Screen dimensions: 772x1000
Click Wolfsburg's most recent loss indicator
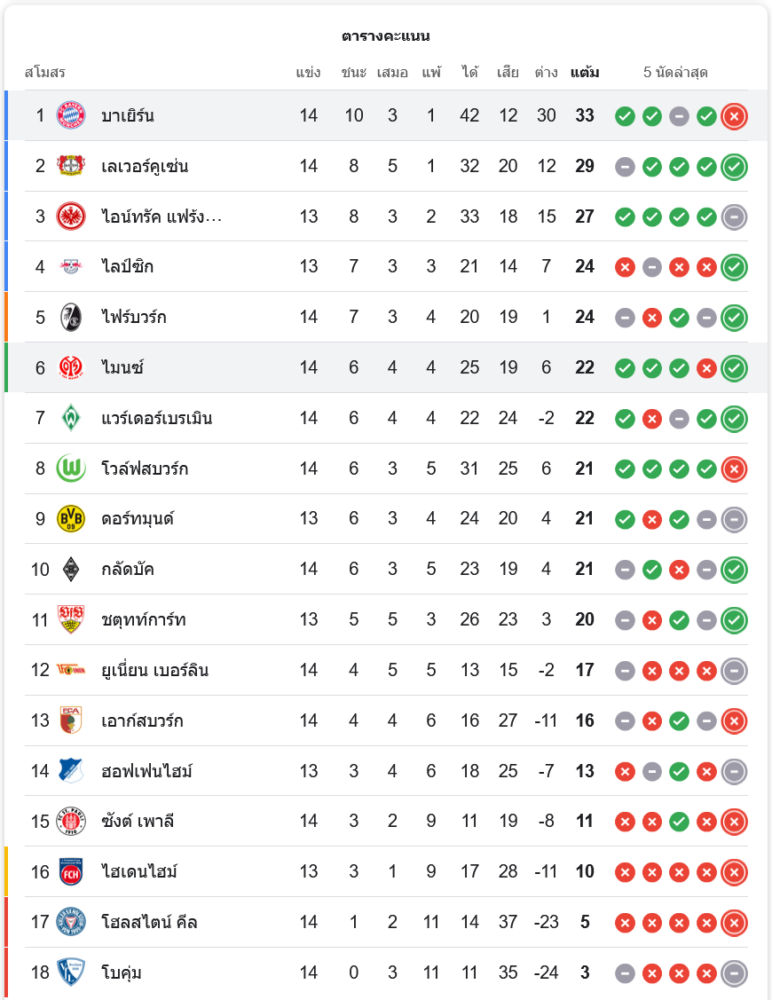(x=734, y=468)
